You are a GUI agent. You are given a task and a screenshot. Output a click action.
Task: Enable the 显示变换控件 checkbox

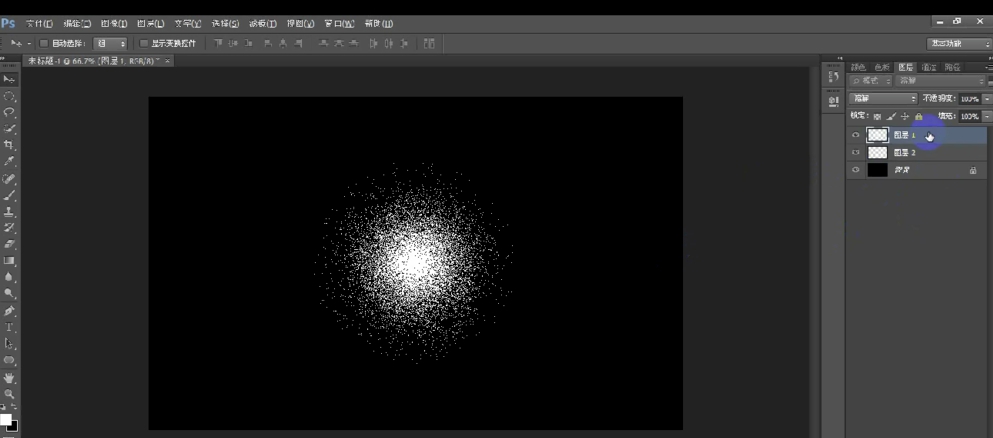144,44
